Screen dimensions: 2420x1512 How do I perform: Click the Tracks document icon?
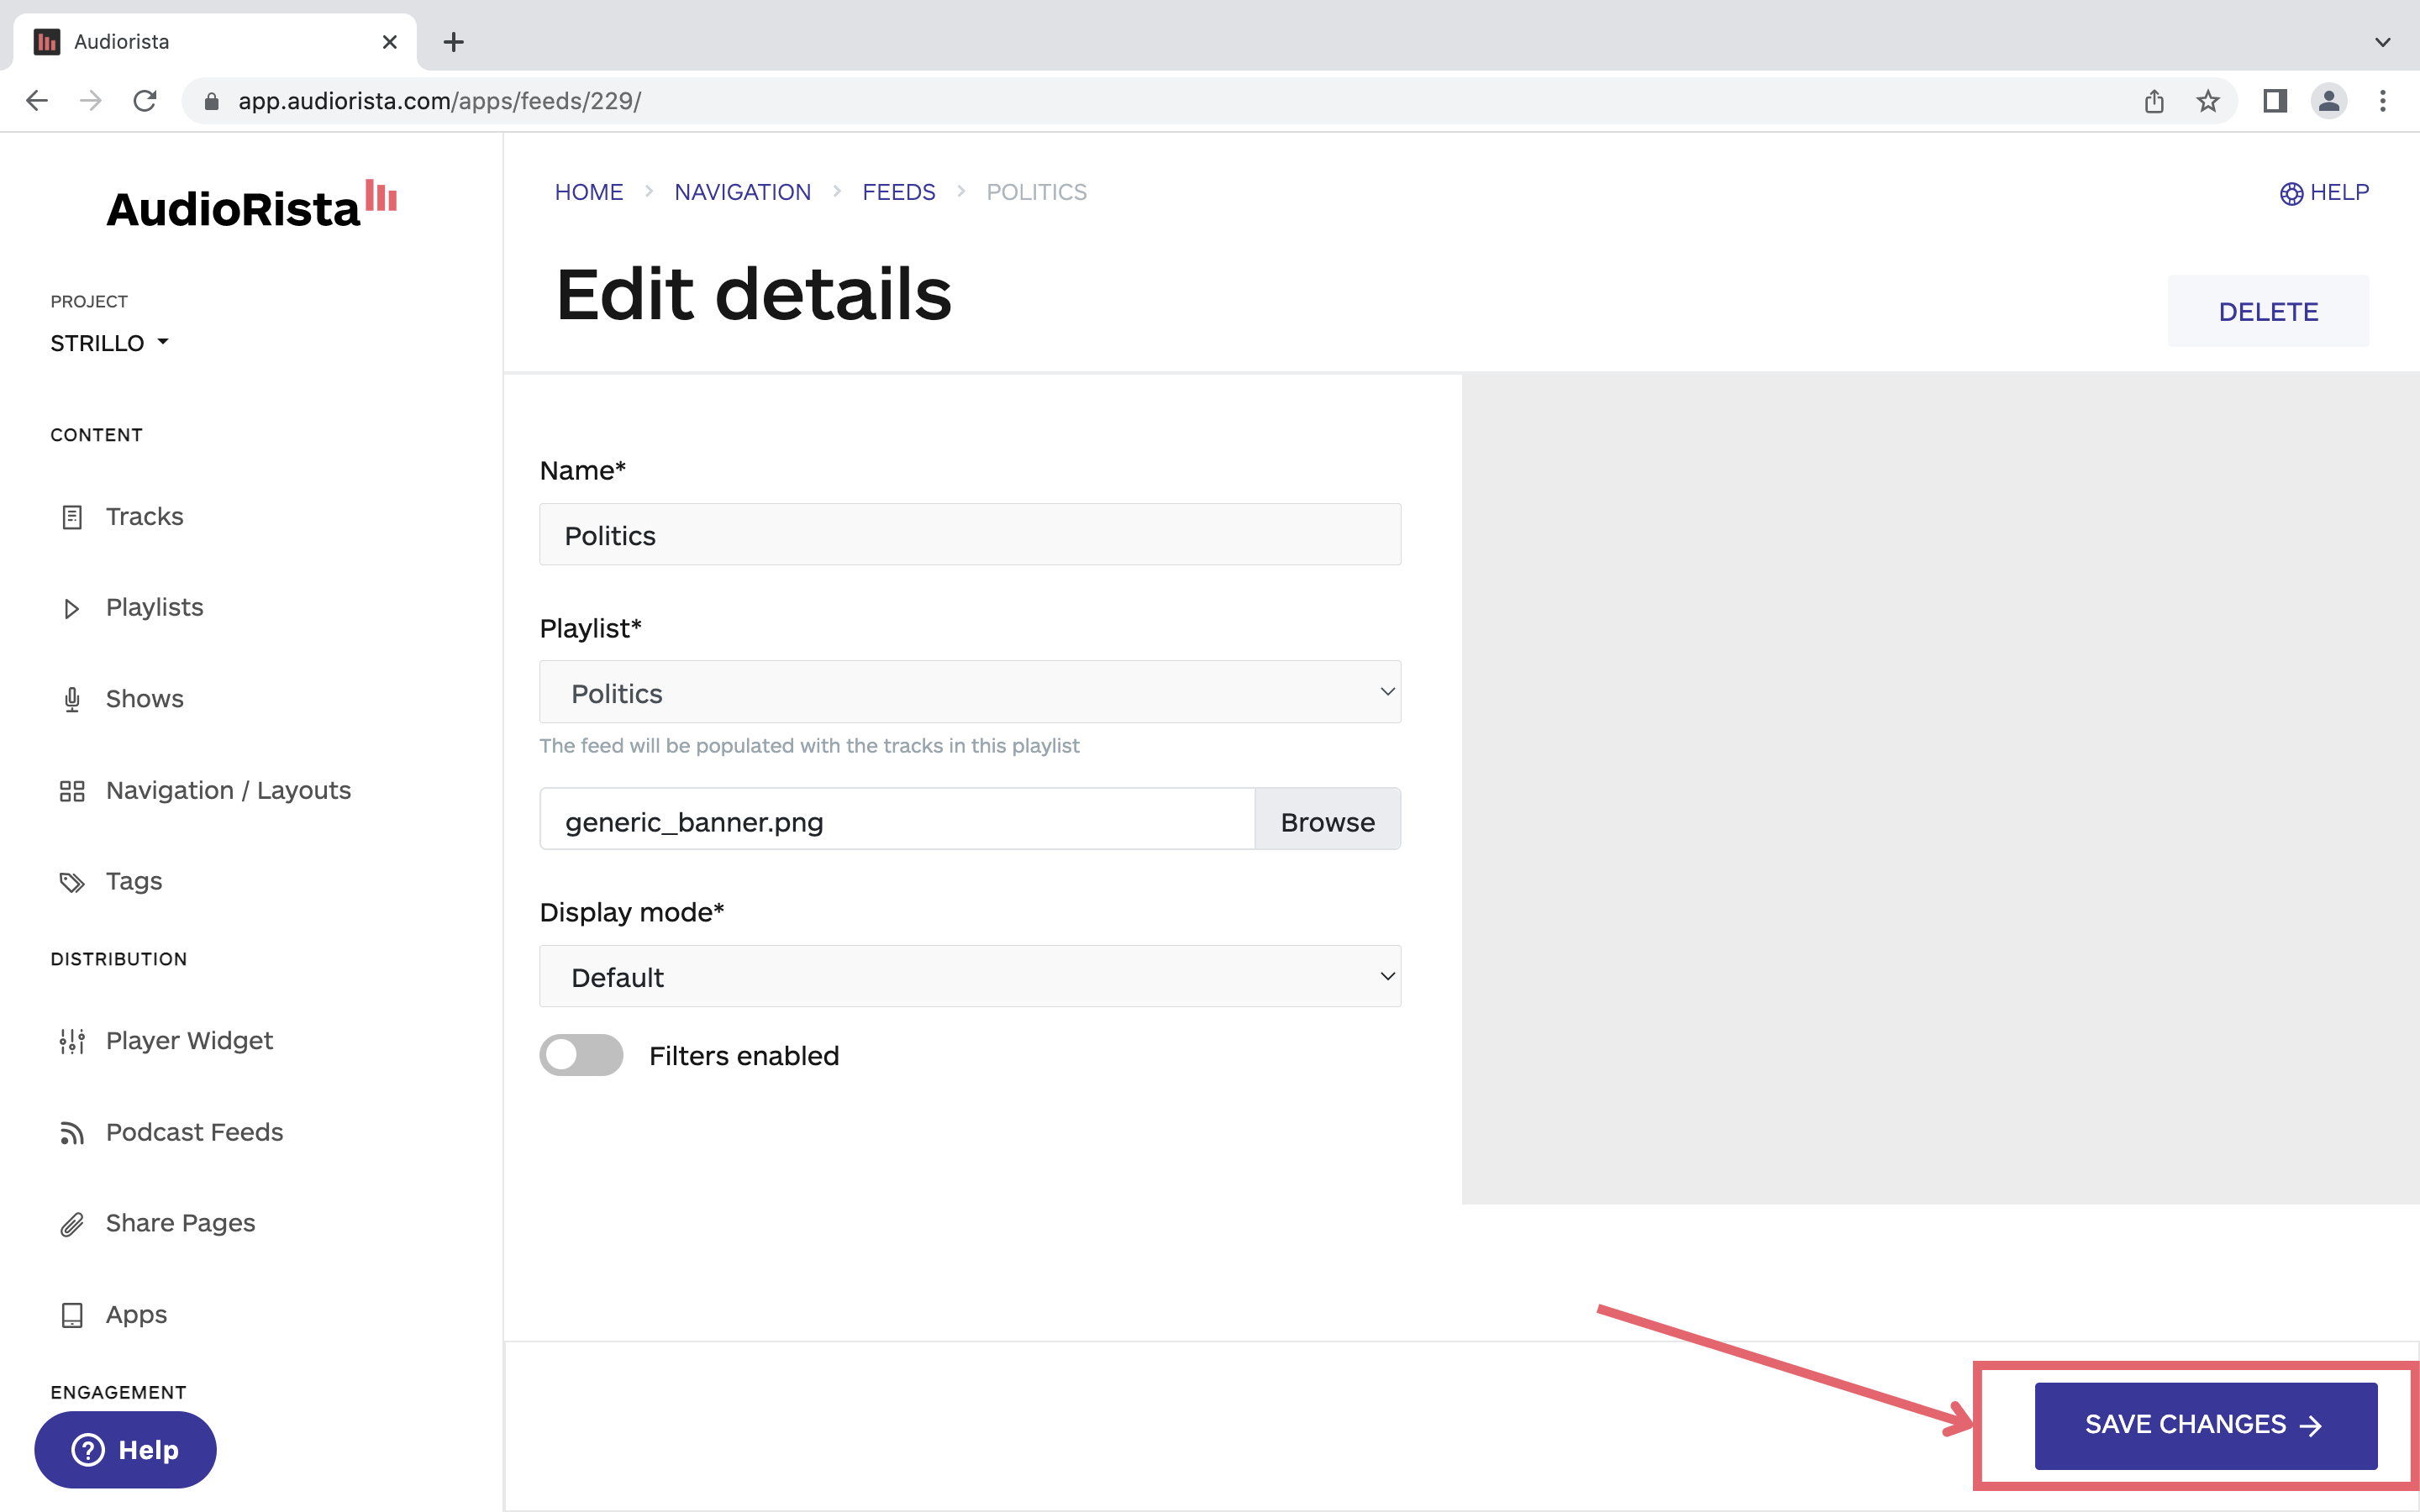[72, 517]
